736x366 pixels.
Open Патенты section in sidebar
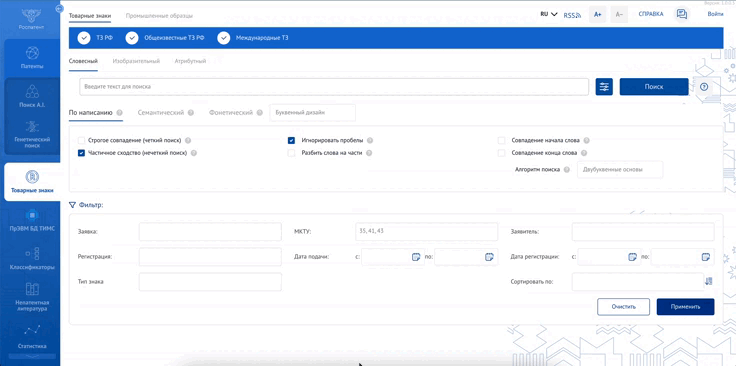click(x=32, y=58)
